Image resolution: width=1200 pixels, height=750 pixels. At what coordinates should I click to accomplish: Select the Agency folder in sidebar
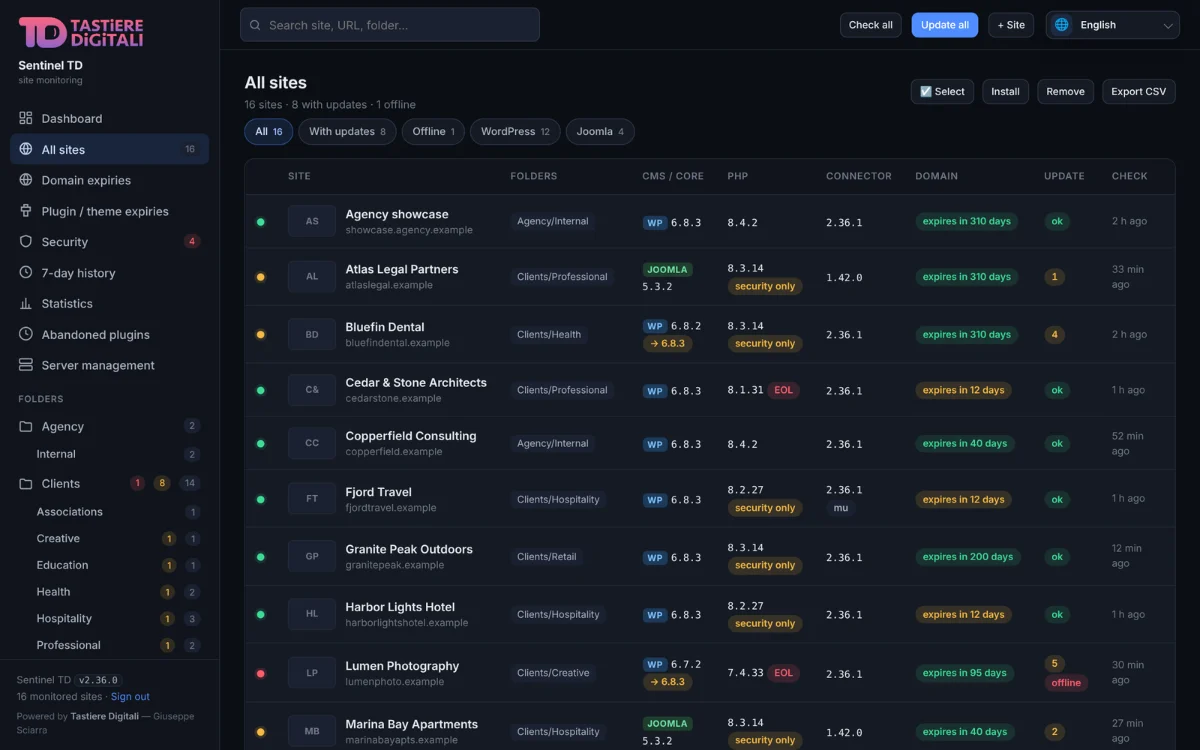point(109,426)
